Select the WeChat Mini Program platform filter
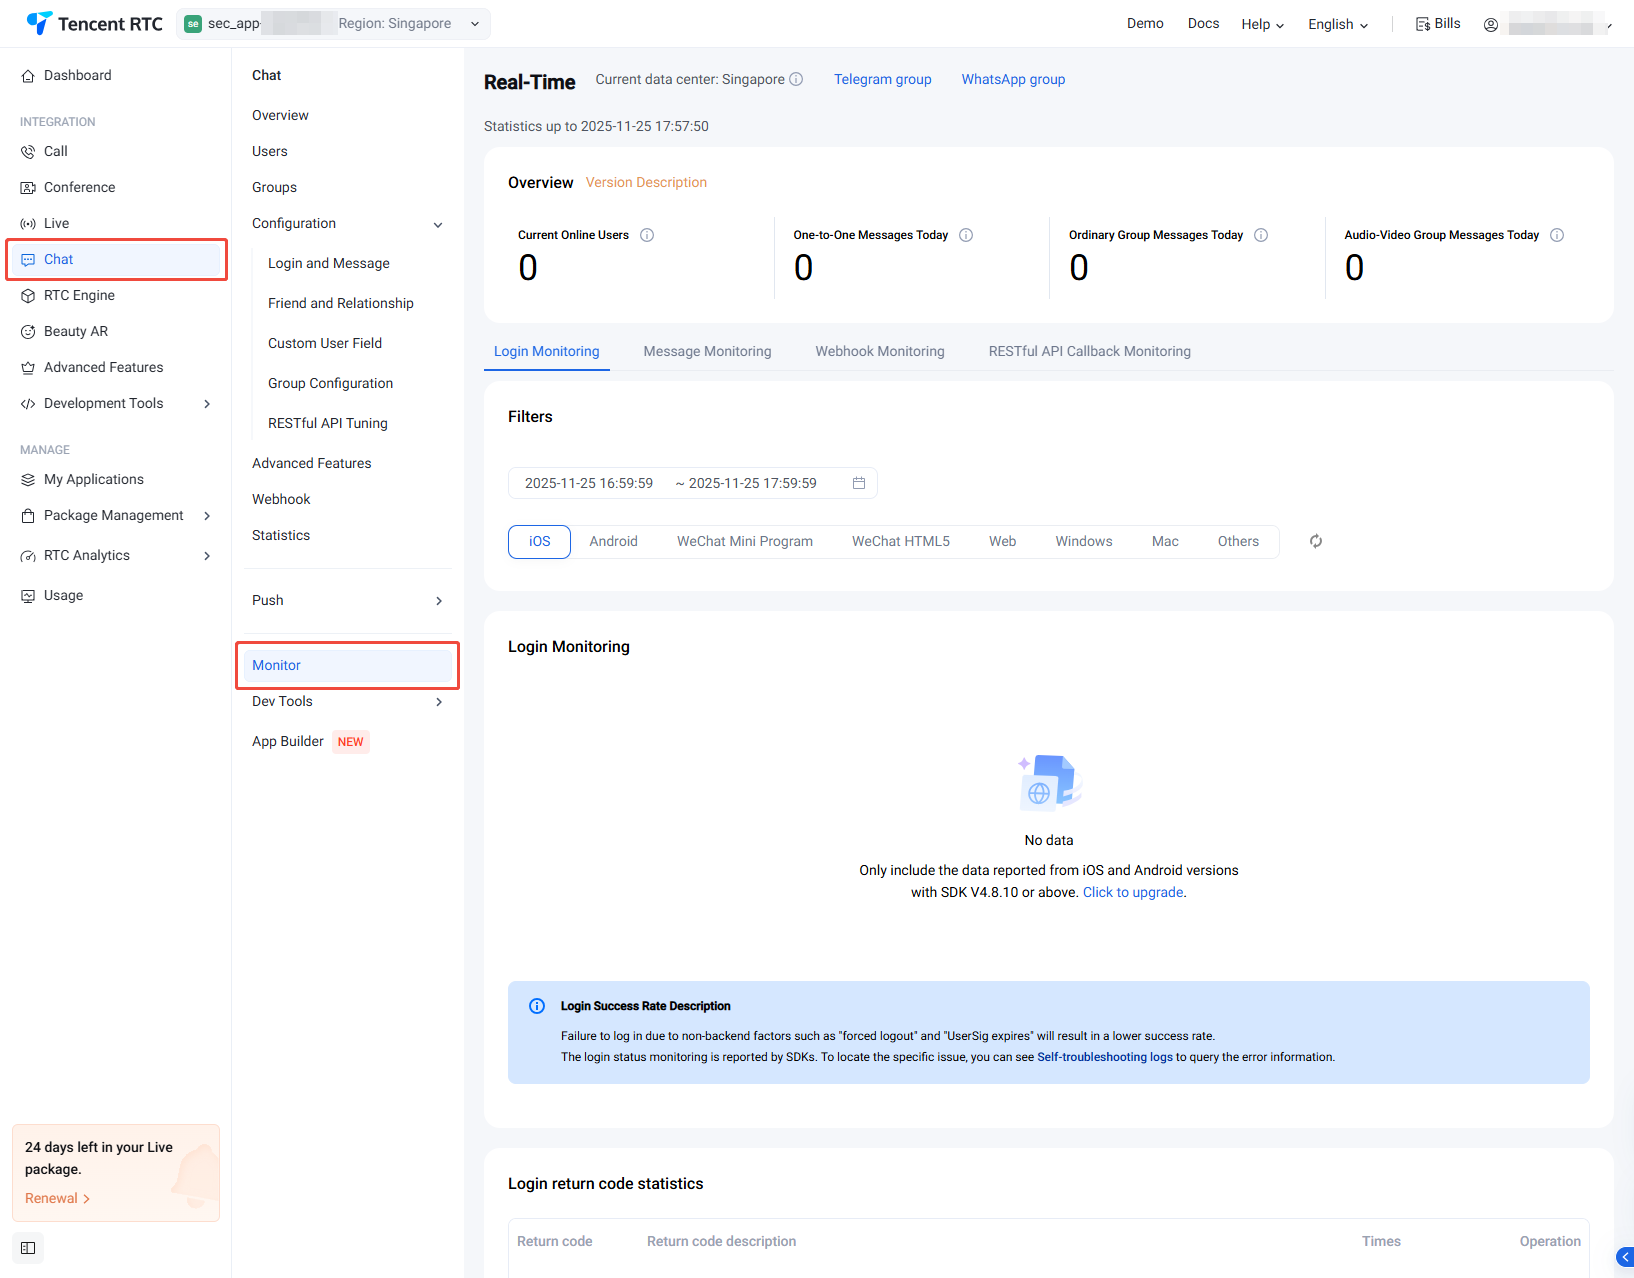The image size is (1634, 1278). pos(744,541)
